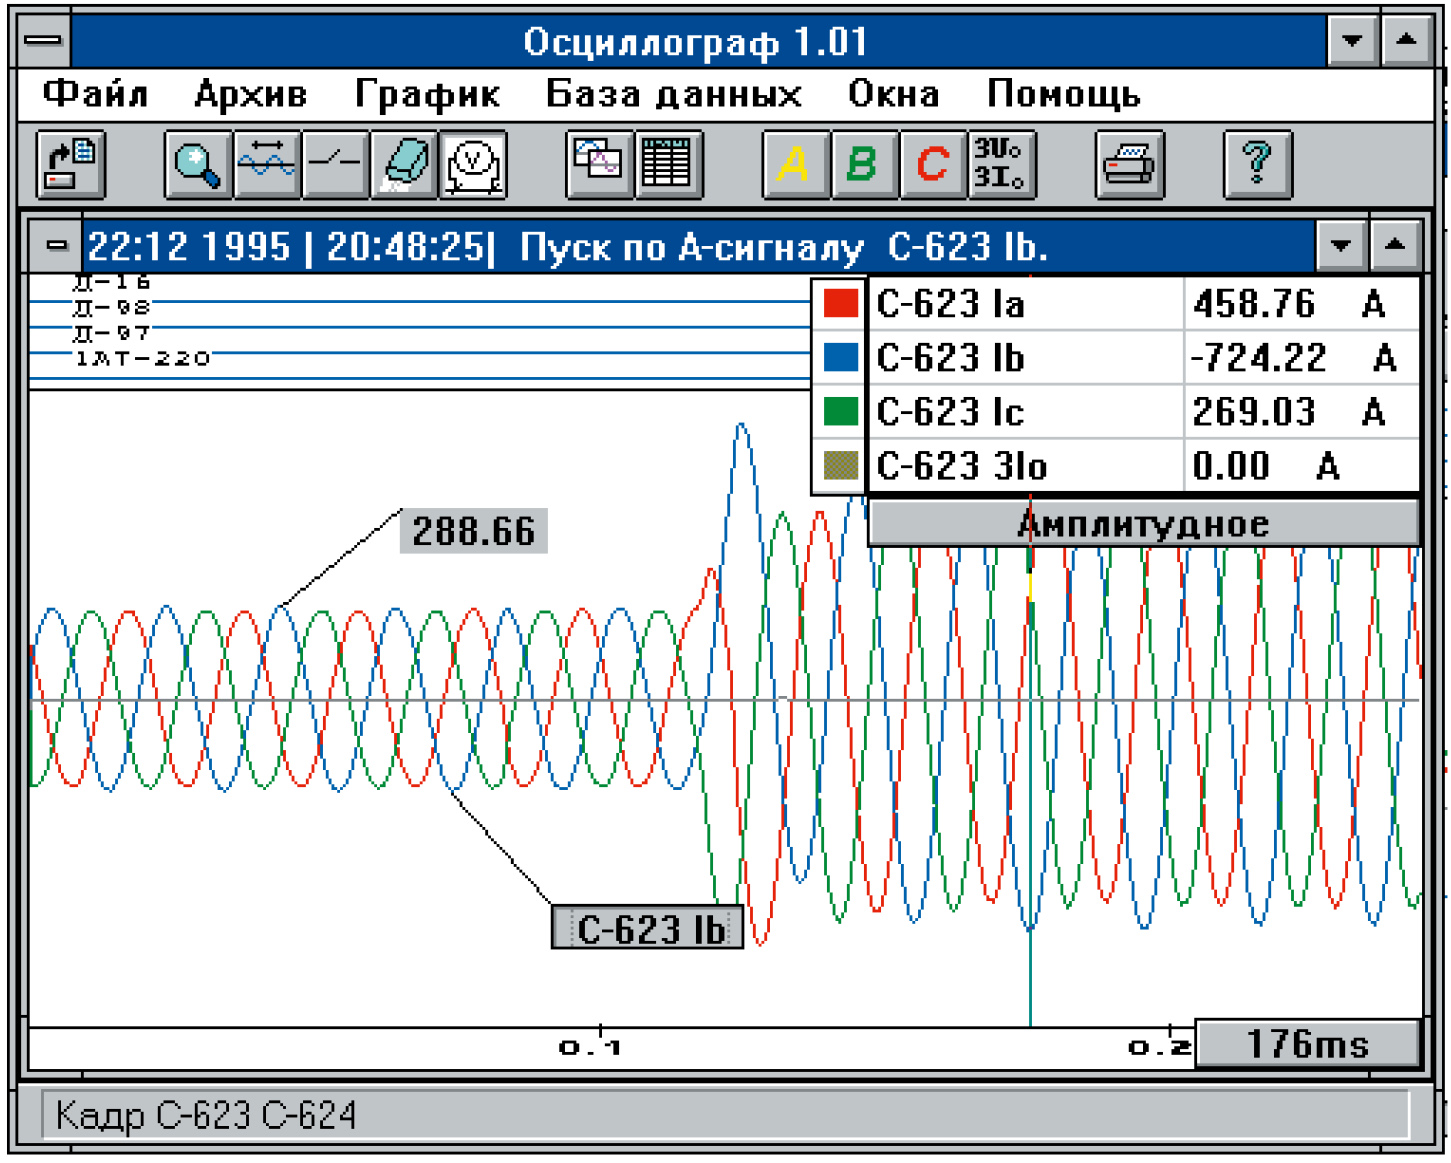Click the voltmeter measurement icon
This screenshot has width=1451, height=1163.
(x=473, y=164)
